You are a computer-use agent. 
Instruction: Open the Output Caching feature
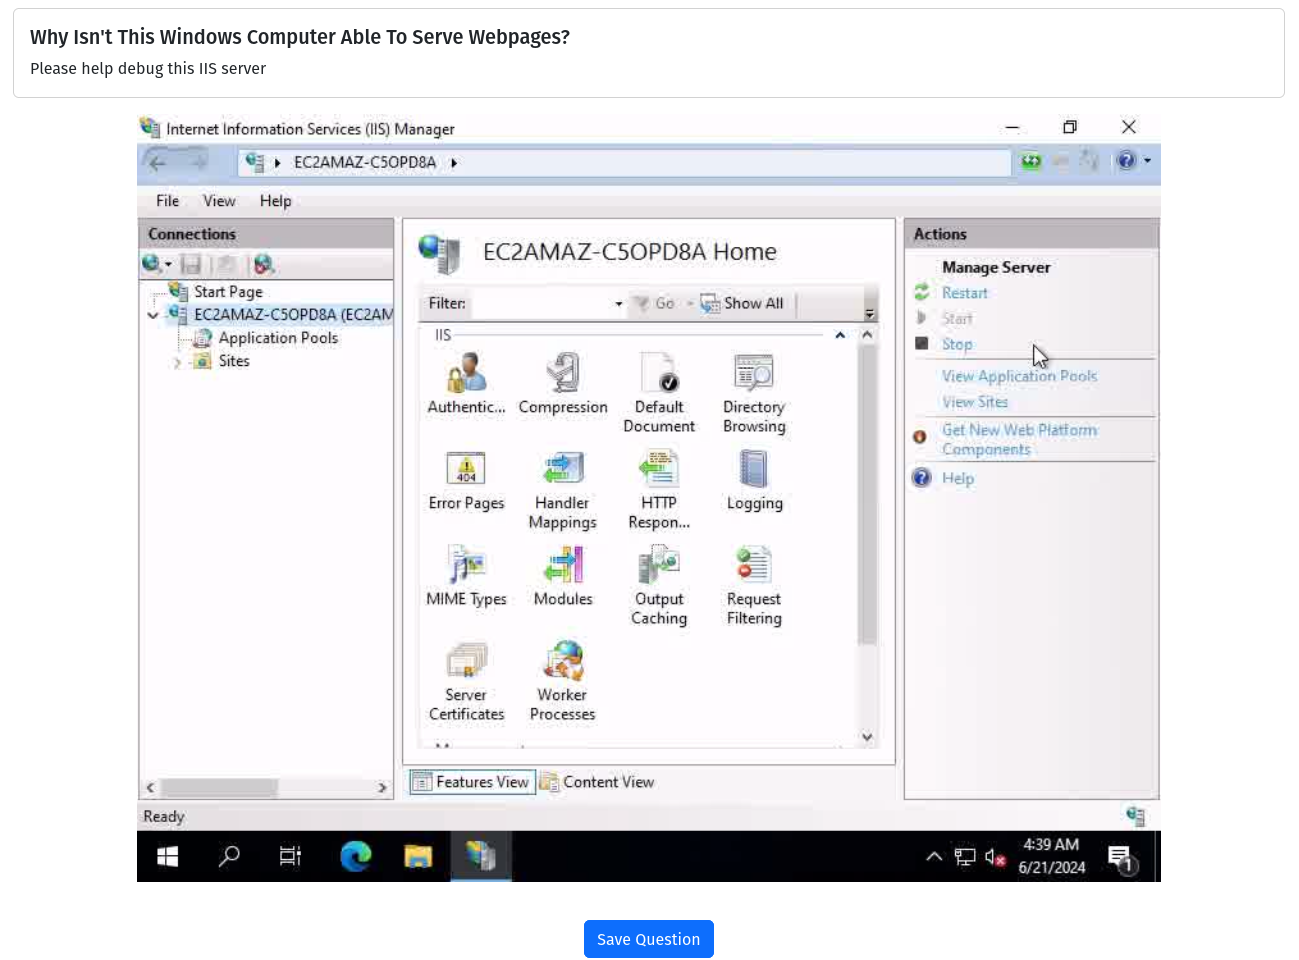tap(659, 585)
